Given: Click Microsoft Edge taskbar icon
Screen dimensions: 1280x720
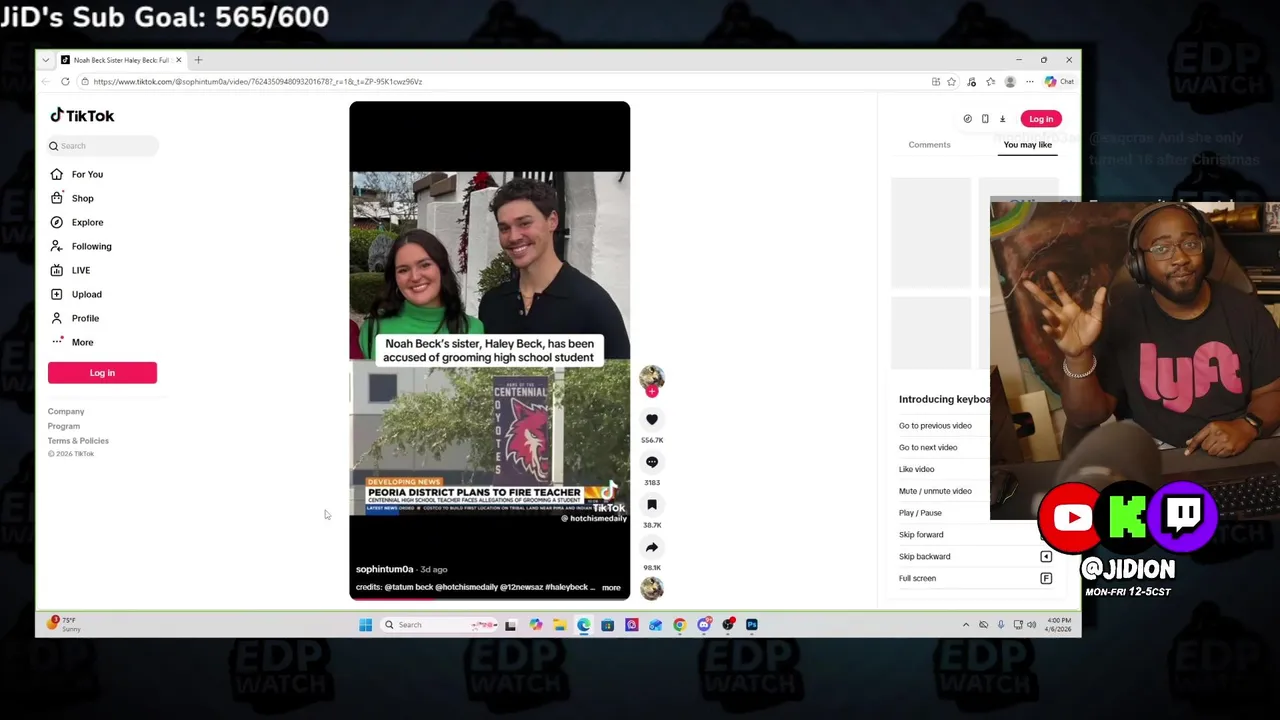Looking at the screenshot, I should tap(583, 625).
